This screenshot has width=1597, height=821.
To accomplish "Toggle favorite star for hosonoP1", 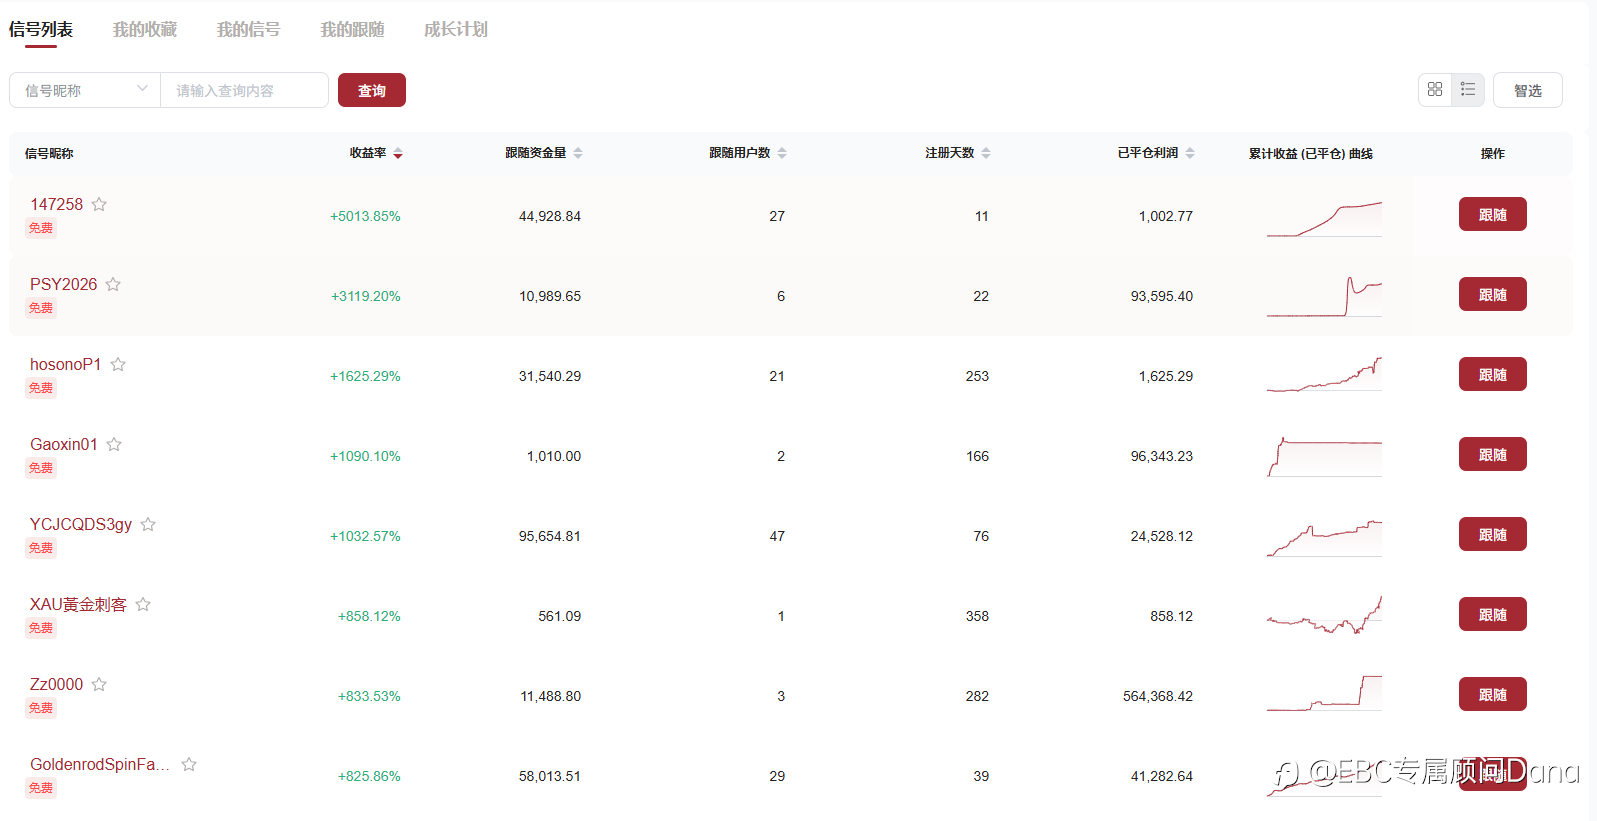I will pos(118,364).
